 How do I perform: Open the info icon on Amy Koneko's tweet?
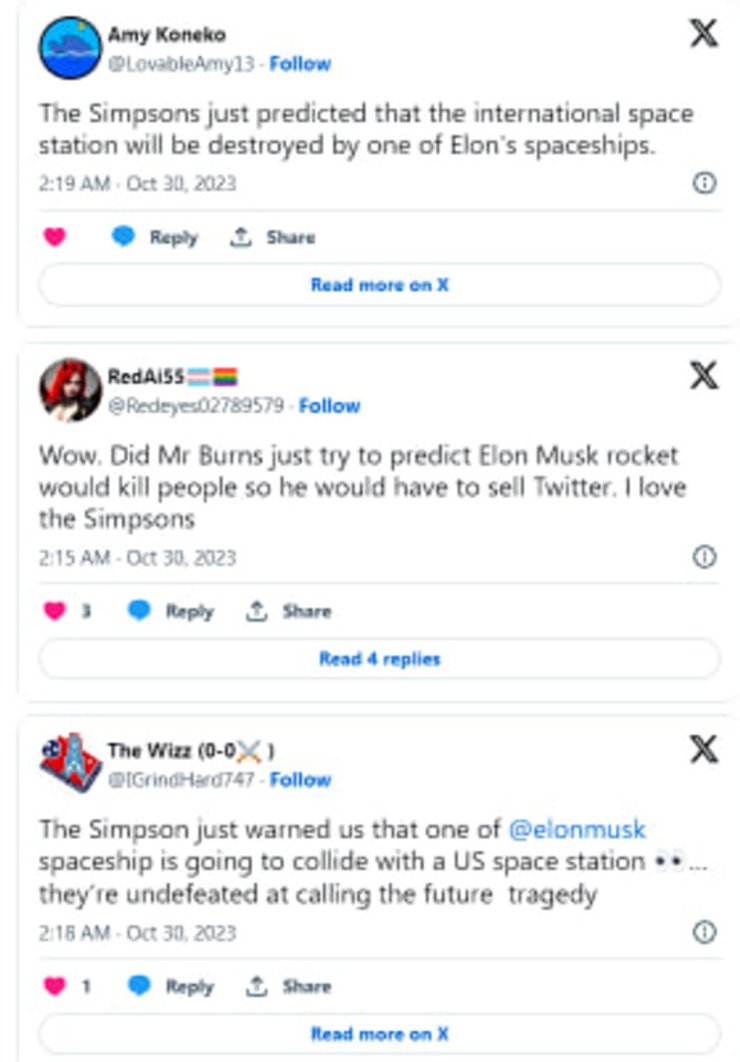pyautogui.click(x=705, y=184)
